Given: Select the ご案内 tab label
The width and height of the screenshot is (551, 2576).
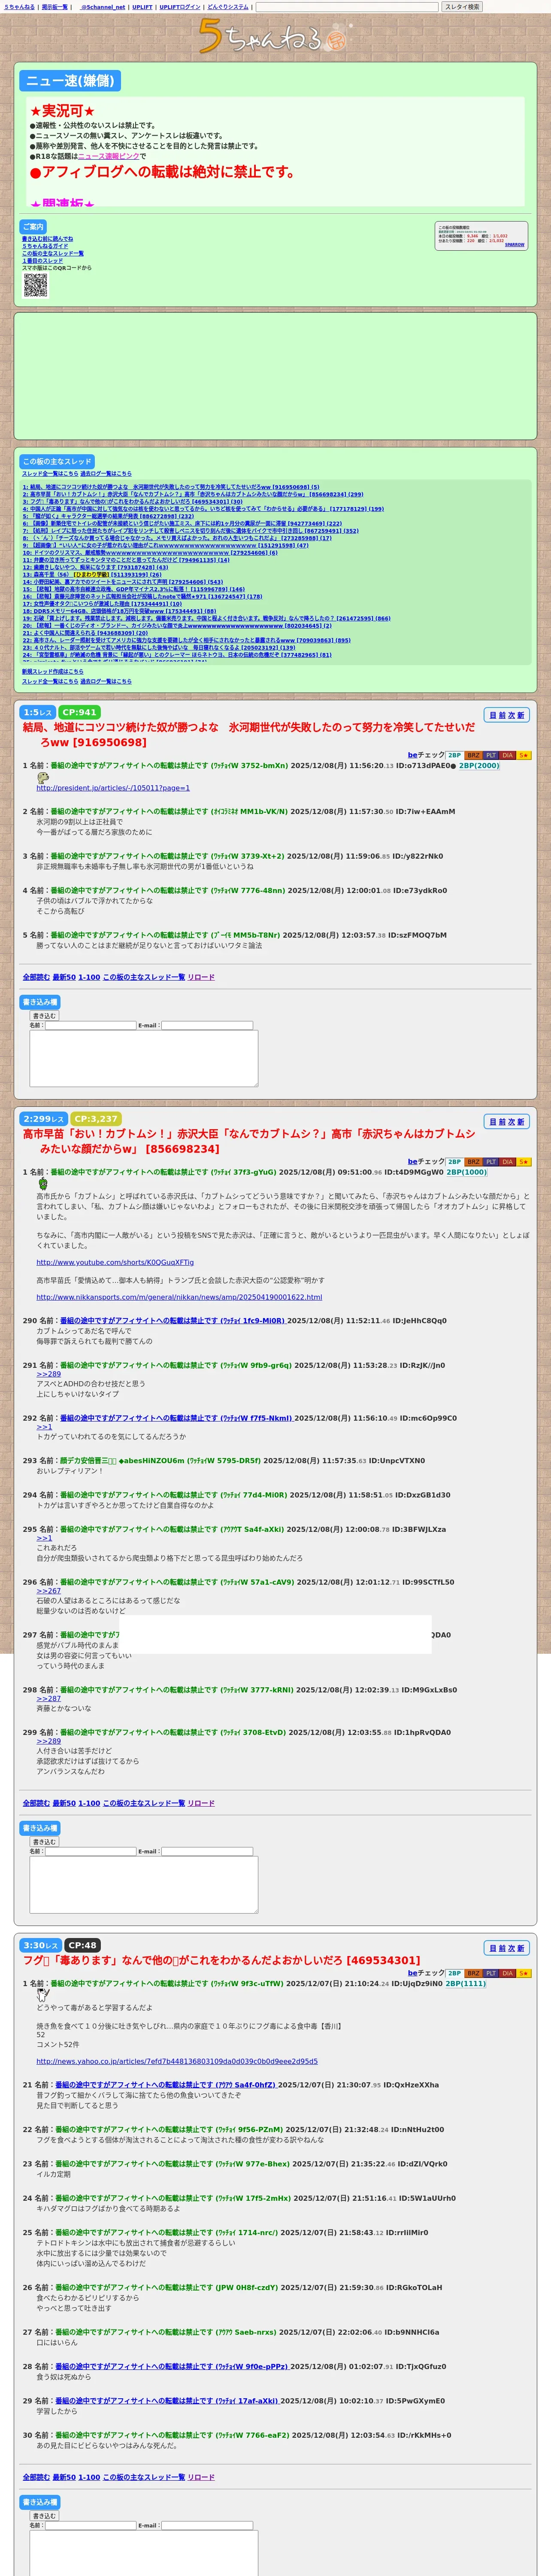Looking at the screenshot, I should pos(33,227).
